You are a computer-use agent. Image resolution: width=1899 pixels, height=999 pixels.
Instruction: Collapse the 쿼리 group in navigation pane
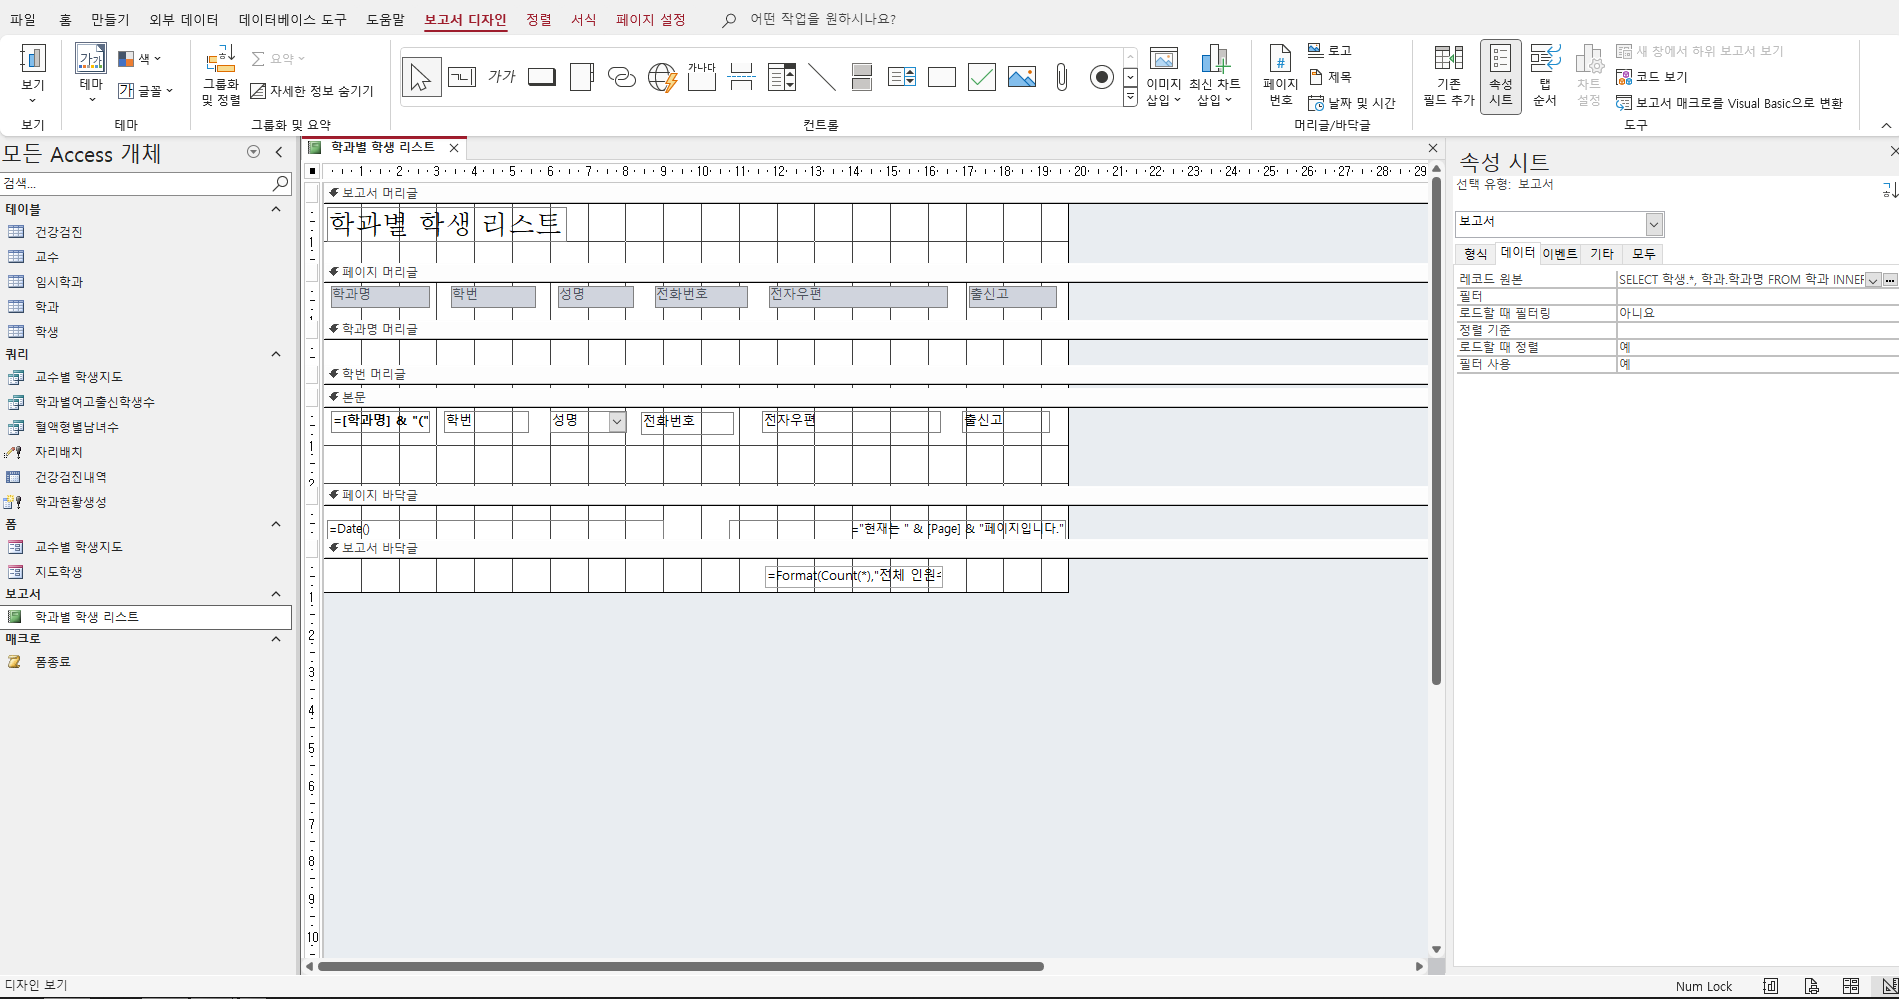pos(276,354)
